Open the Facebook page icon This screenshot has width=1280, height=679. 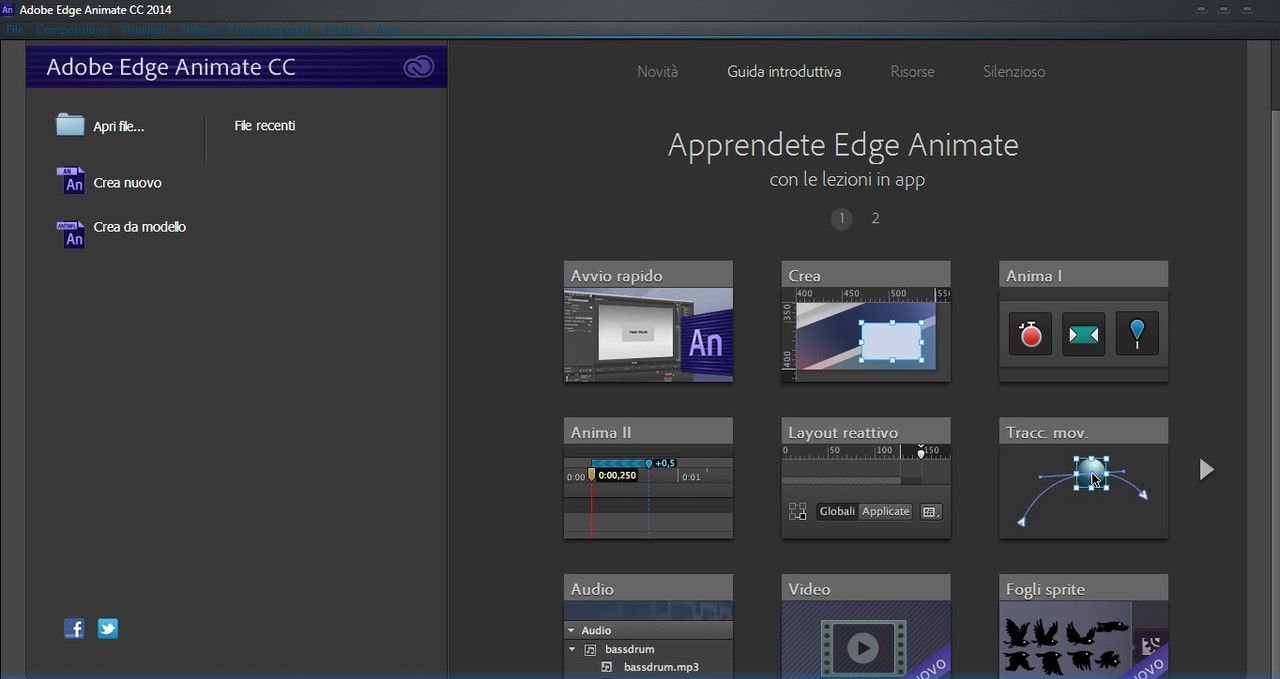coord(74,628)
